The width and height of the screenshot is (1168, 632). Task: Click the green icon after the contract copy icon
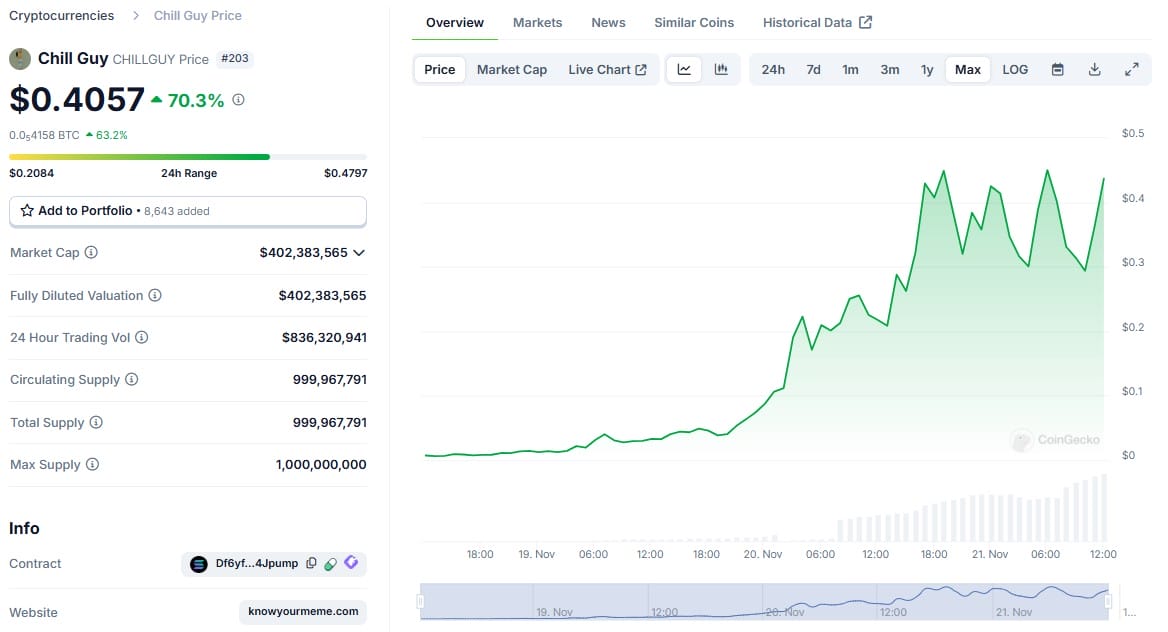[x=331, y=563]
